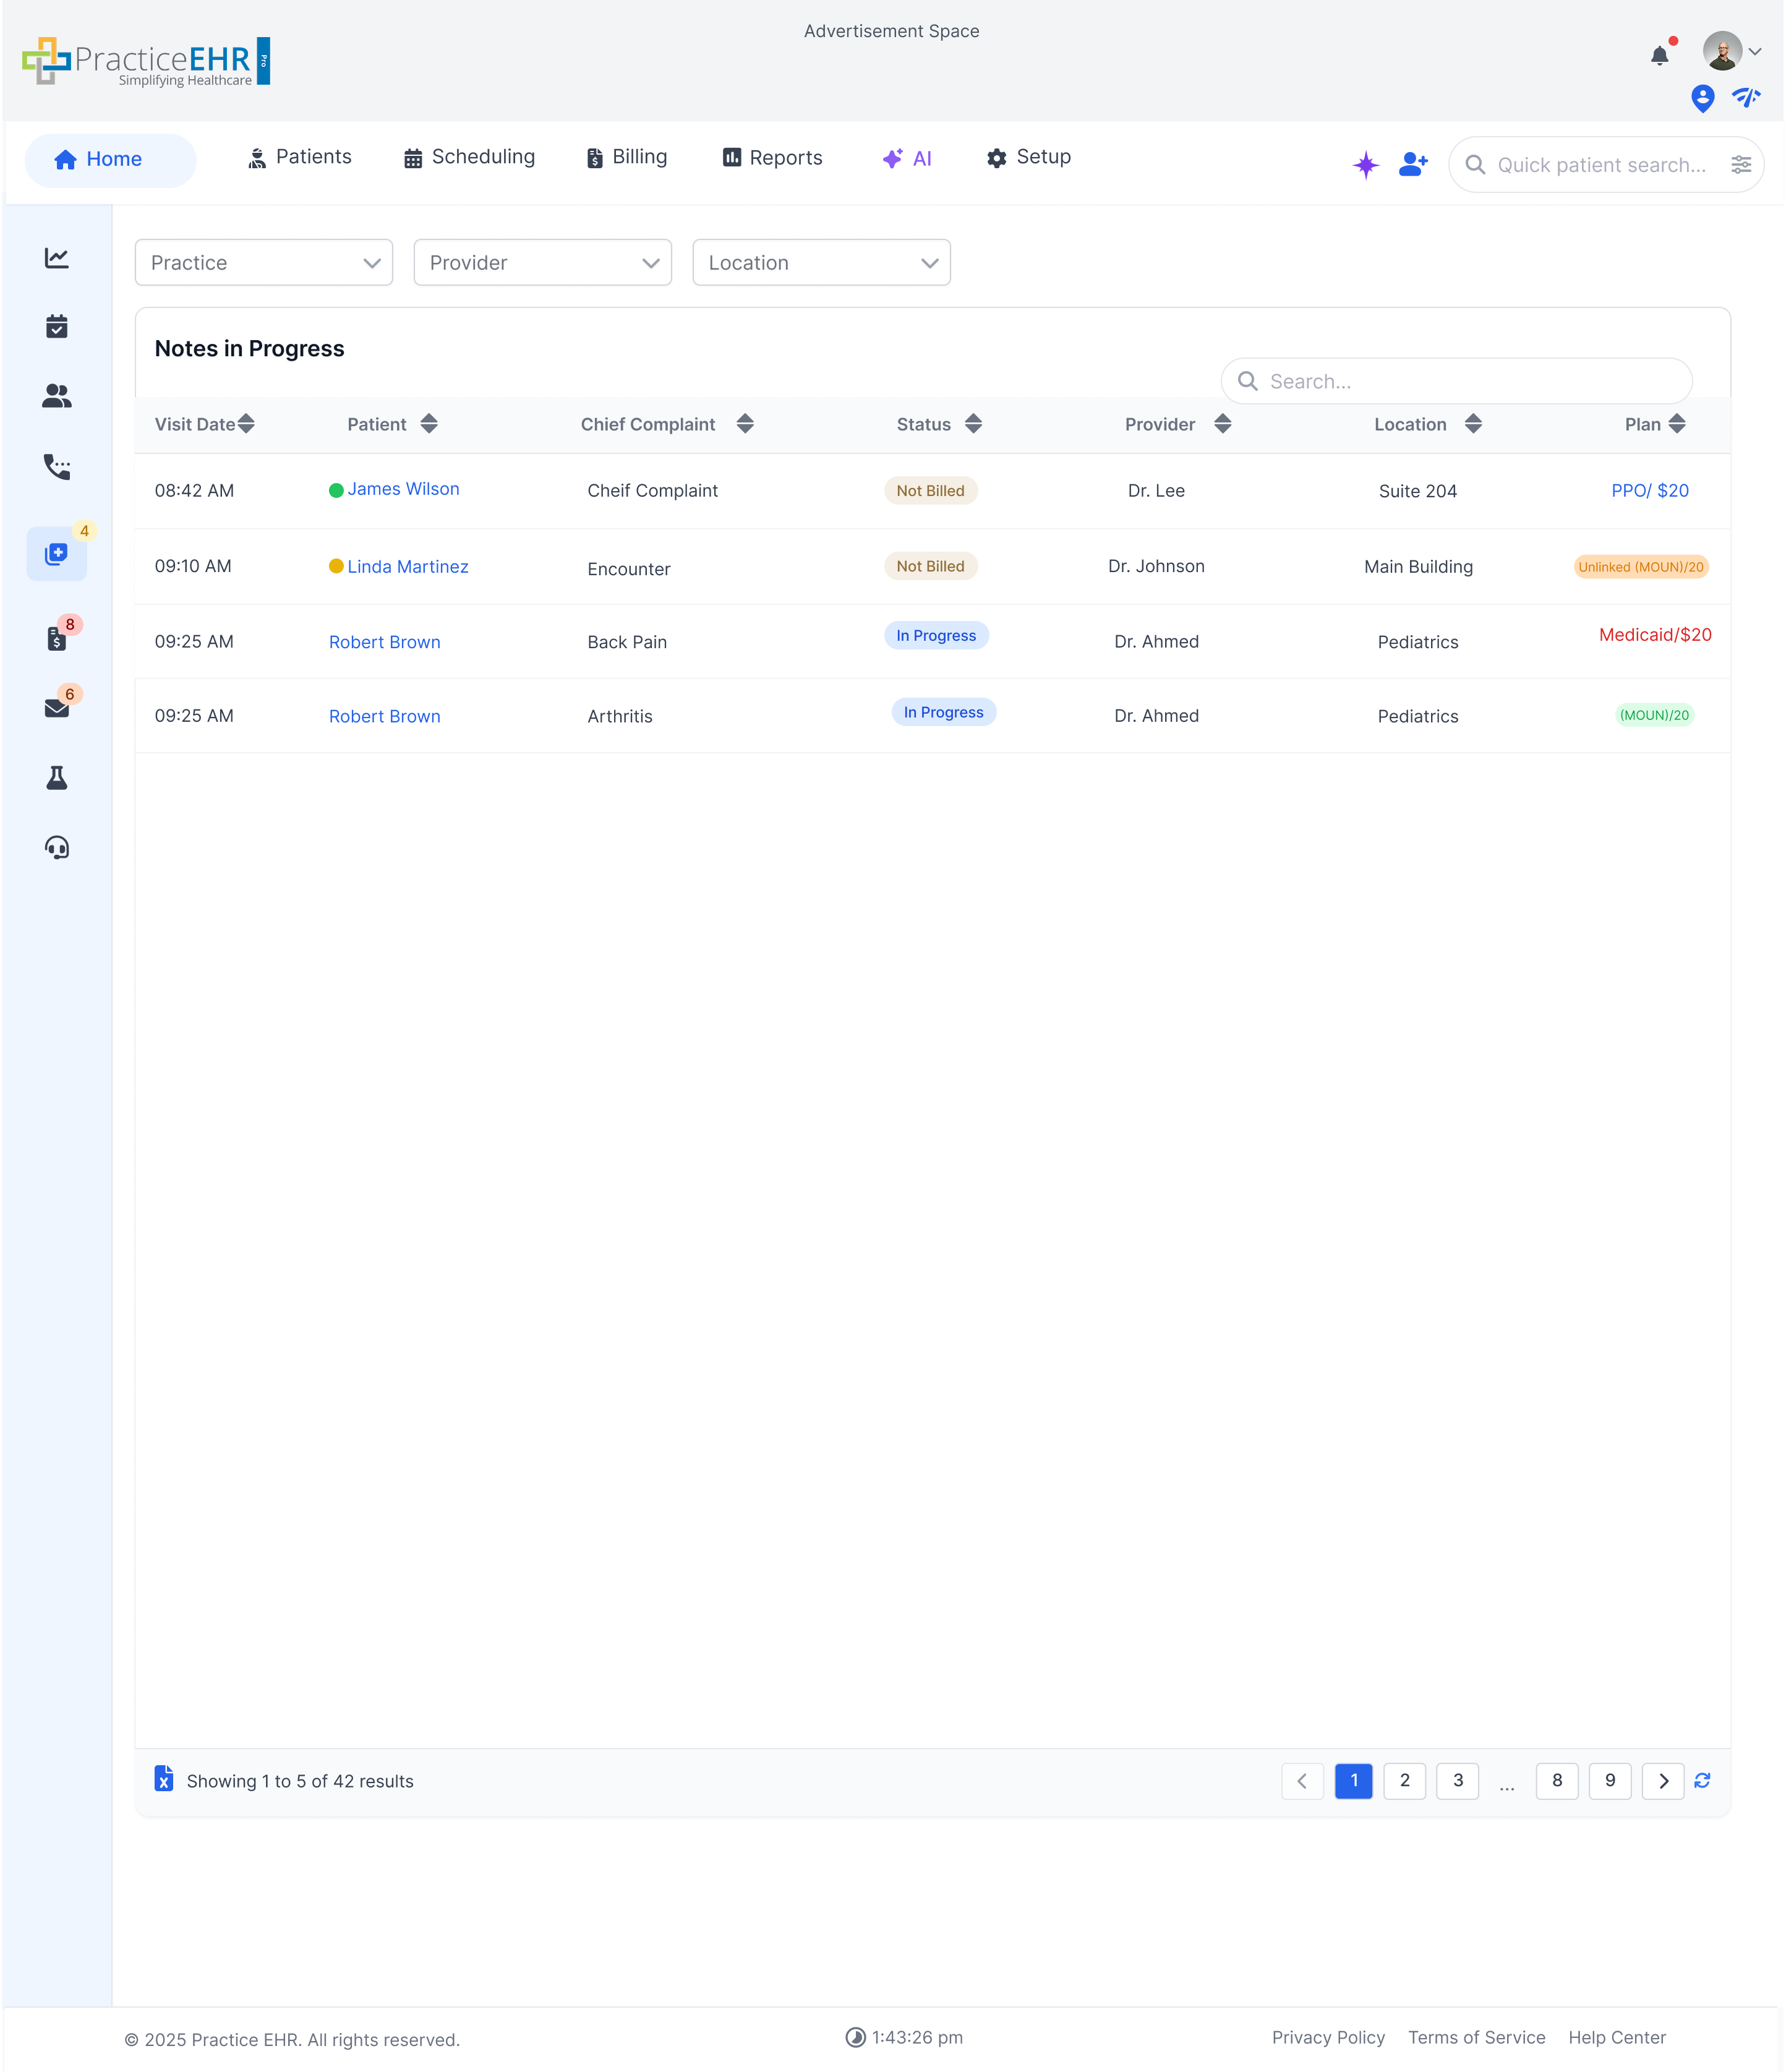The height and width of the screenshot is (2072, 1786).
Task: Open the analytics chart sidebar icon
Action: (x=57, y=258)
